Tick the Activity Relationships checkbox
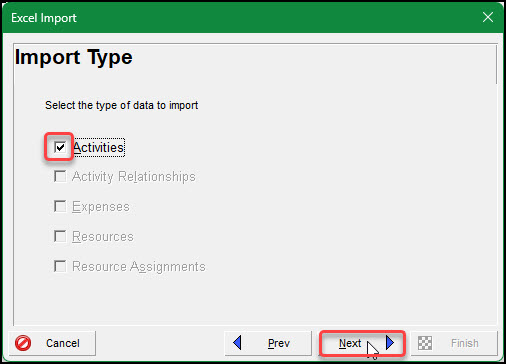This screenshot has height=364, width=506. point(60,176)
